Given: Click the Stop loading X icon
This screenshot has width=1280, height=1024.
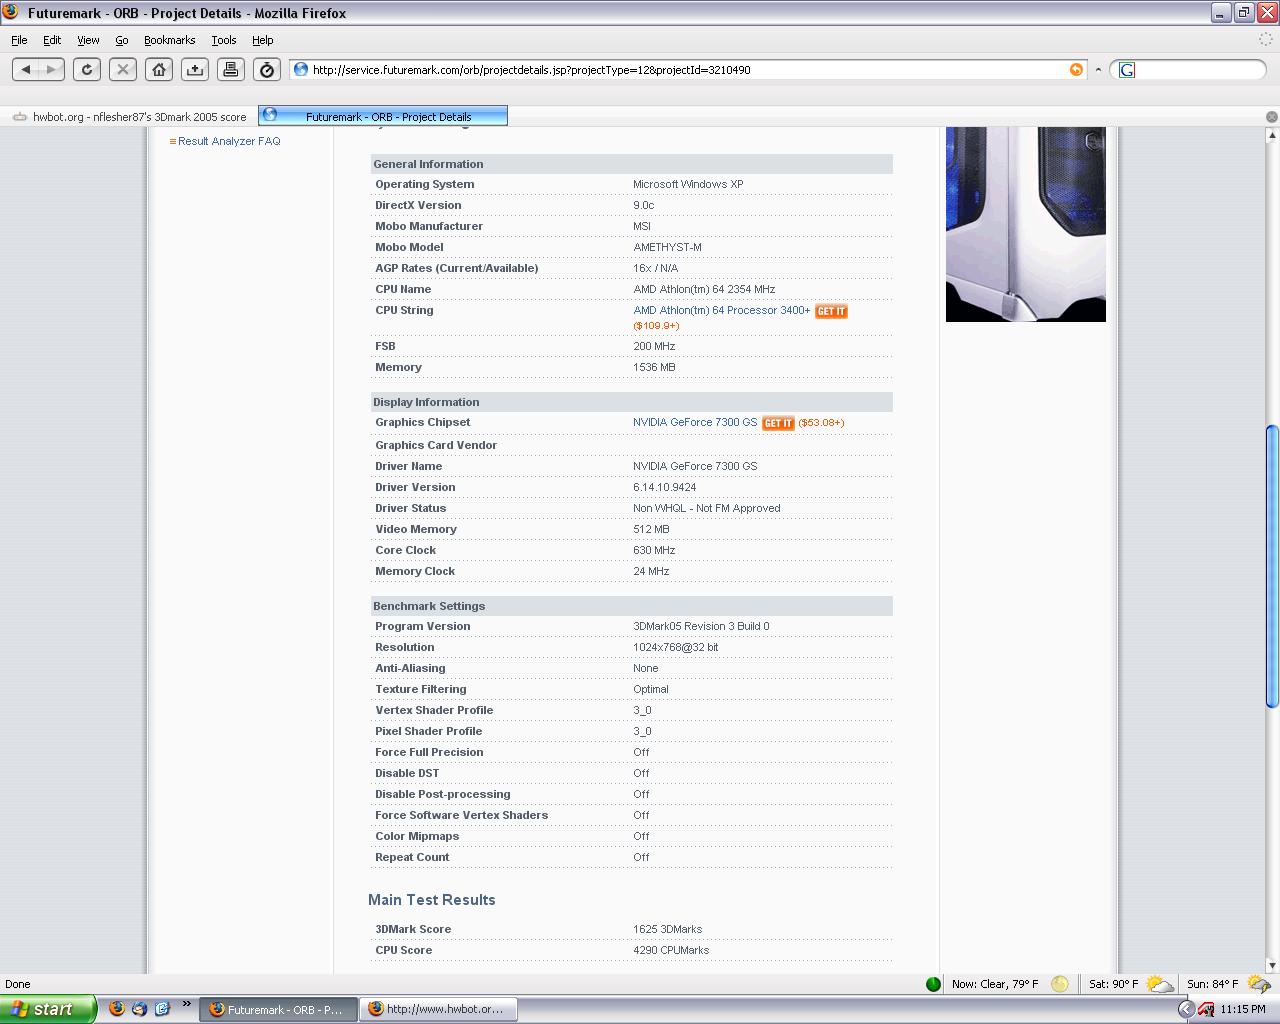Looking at the screenshot, I should point(123,69).
